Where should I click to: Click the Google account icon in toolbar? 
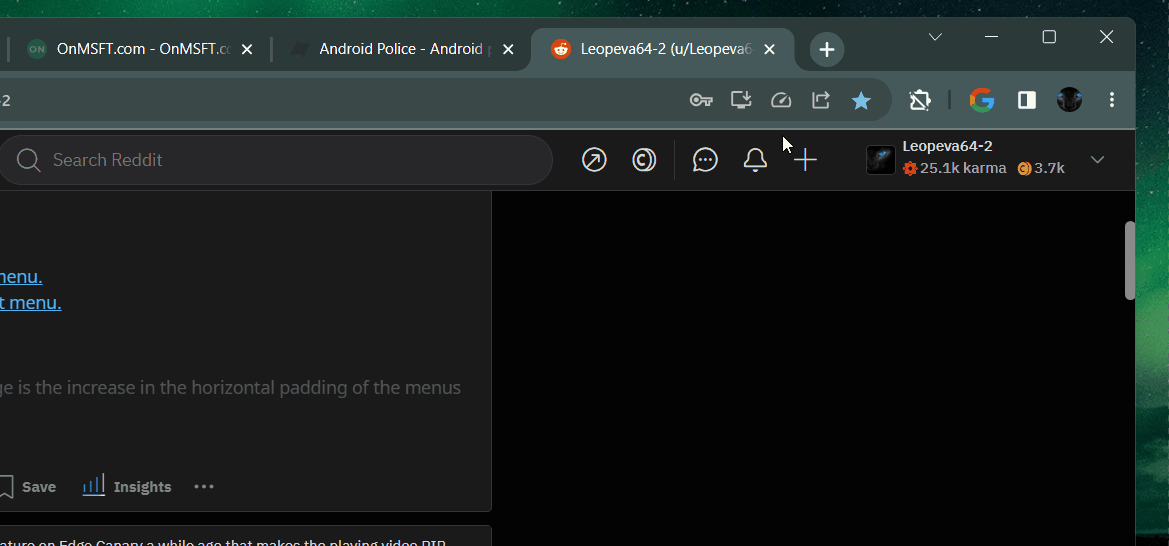click(x=982, y=100)
